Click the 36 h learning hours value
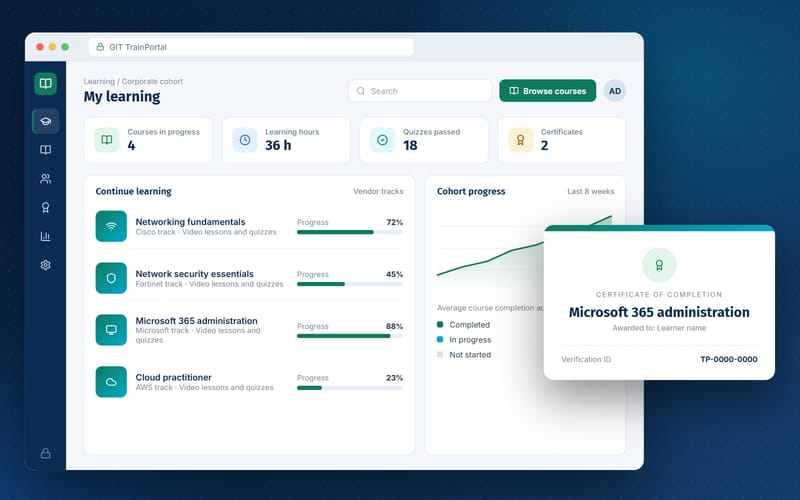800x500 pixels. (278, 145)
